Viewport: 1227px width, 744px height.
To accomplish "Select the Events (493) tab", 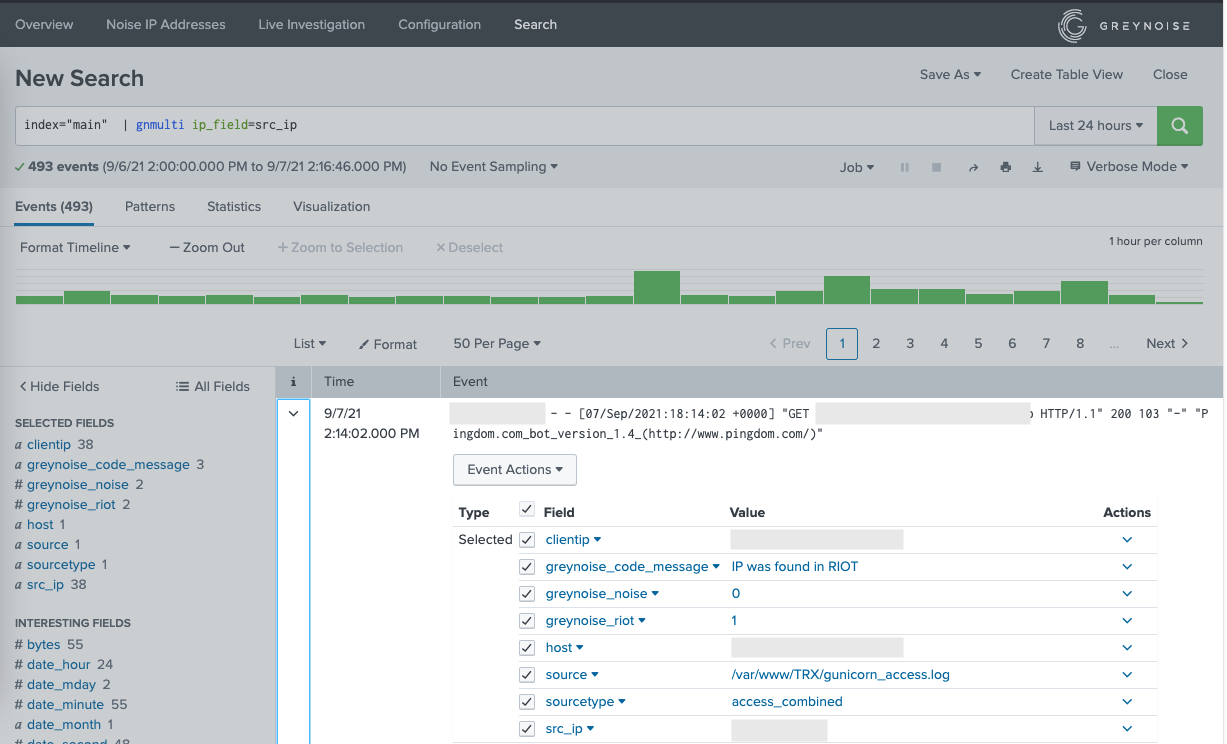I will [54, 206].
